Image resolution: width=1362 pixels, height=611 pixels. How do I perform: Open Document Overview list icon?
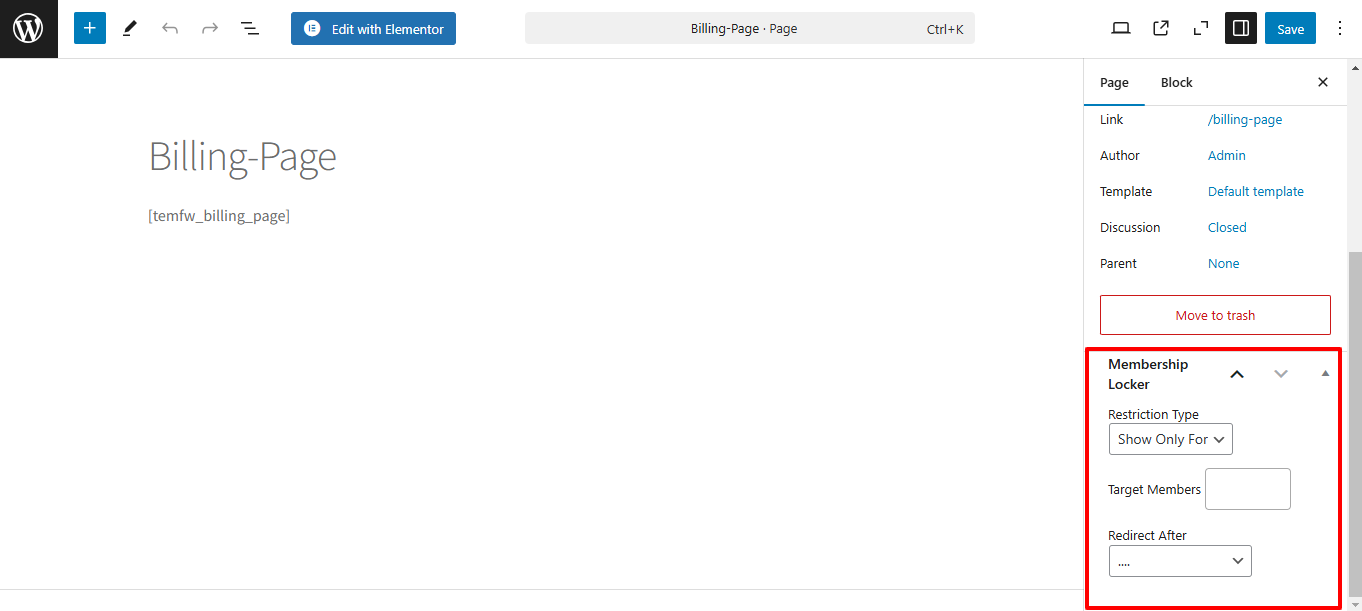250,29
